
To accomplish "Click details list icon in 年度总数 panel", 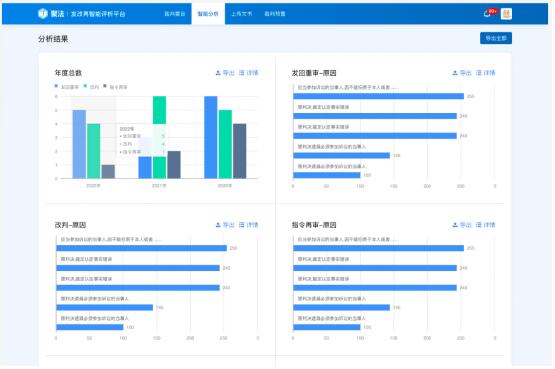I will tap(241, 73).
